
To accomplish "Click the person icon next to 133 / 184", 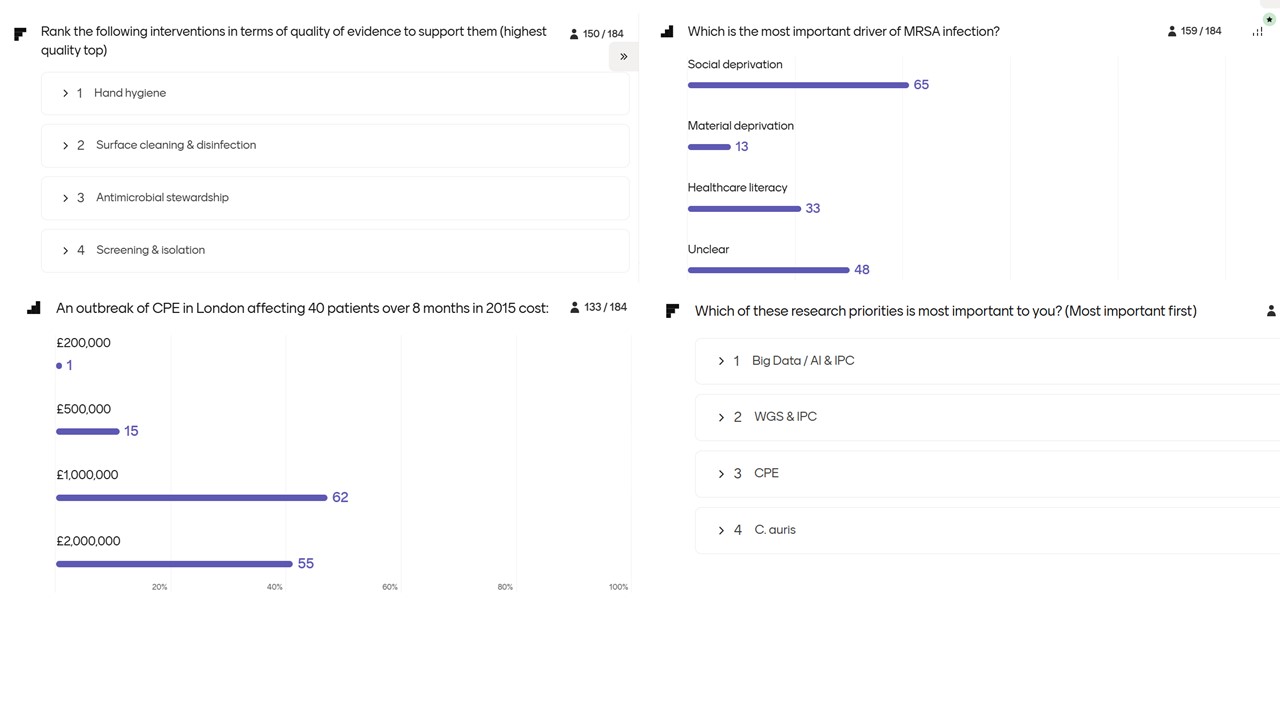I will point(574,308).
